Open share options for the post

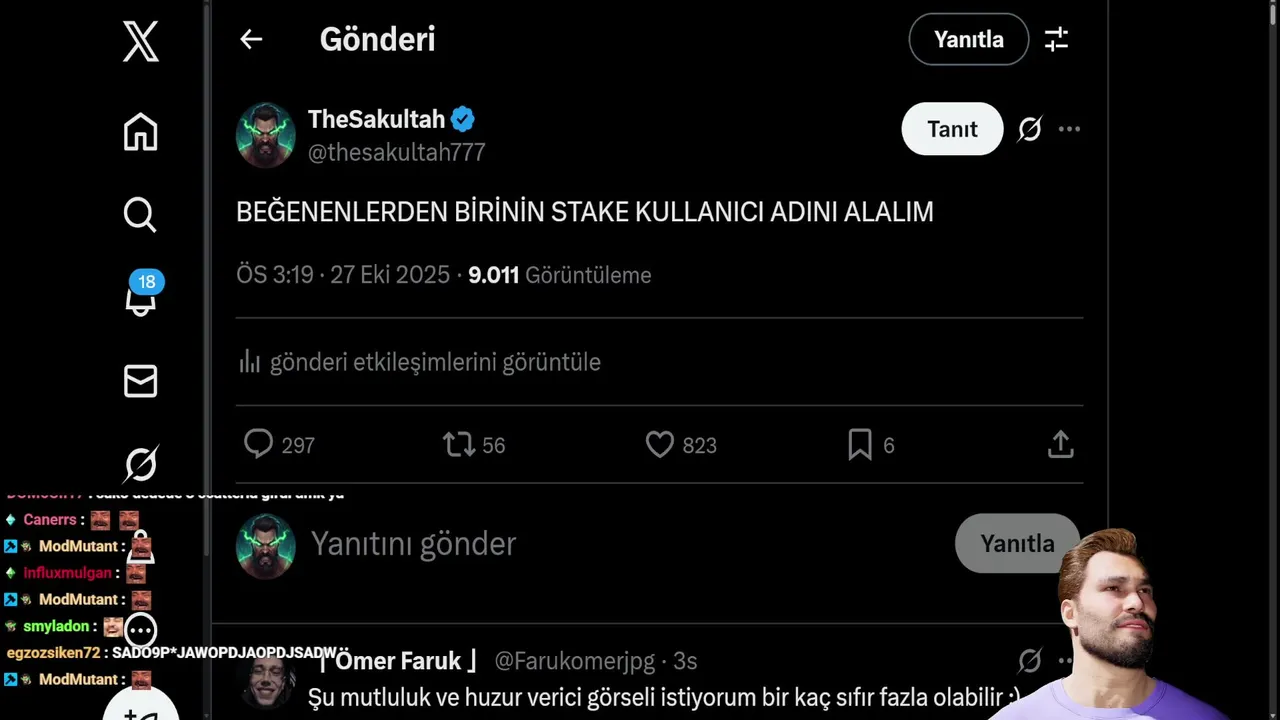click(1060, 445)
